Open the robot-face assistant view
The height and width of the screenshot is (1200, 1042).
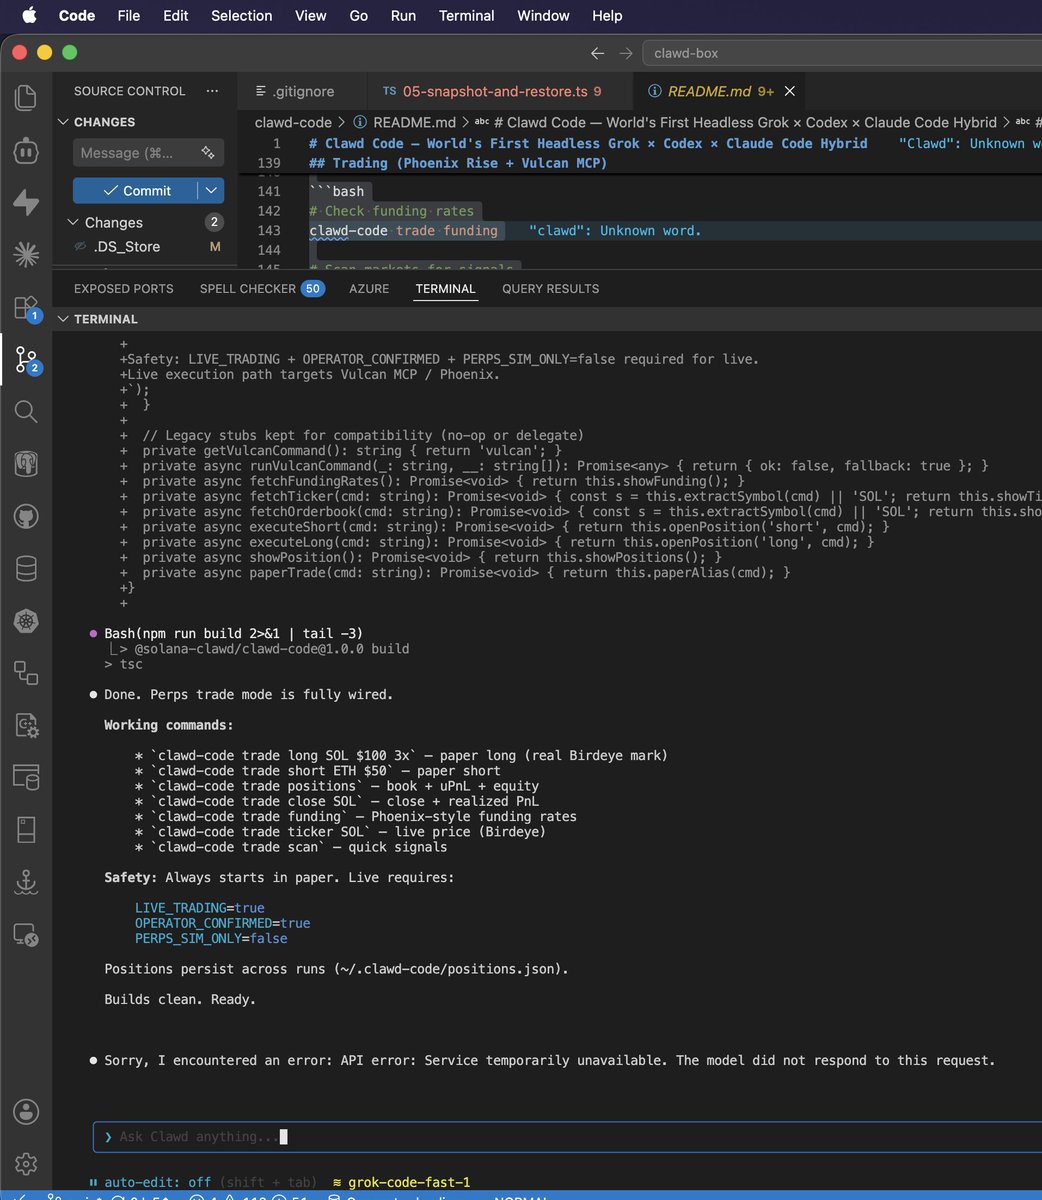click(x=26, y=150)
